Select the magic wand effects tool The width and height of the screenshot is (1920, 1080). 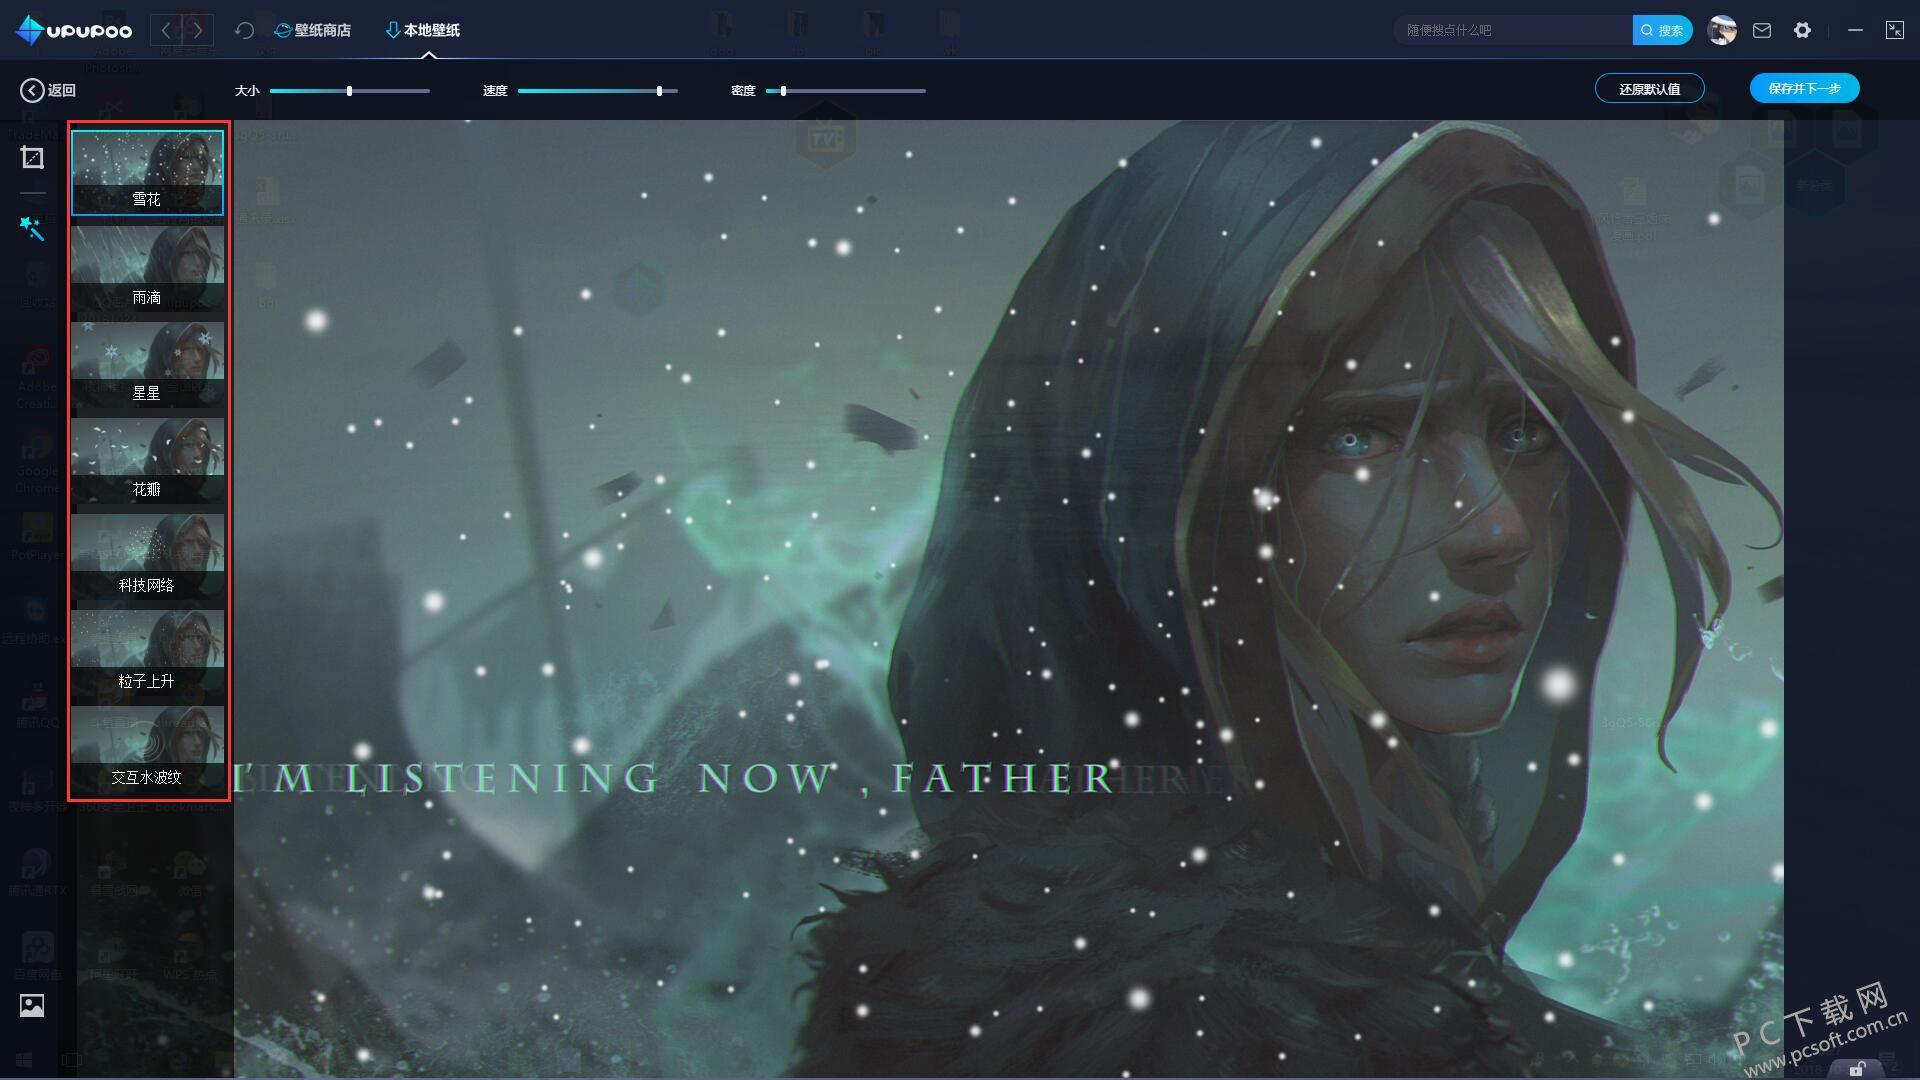[32, 228]
